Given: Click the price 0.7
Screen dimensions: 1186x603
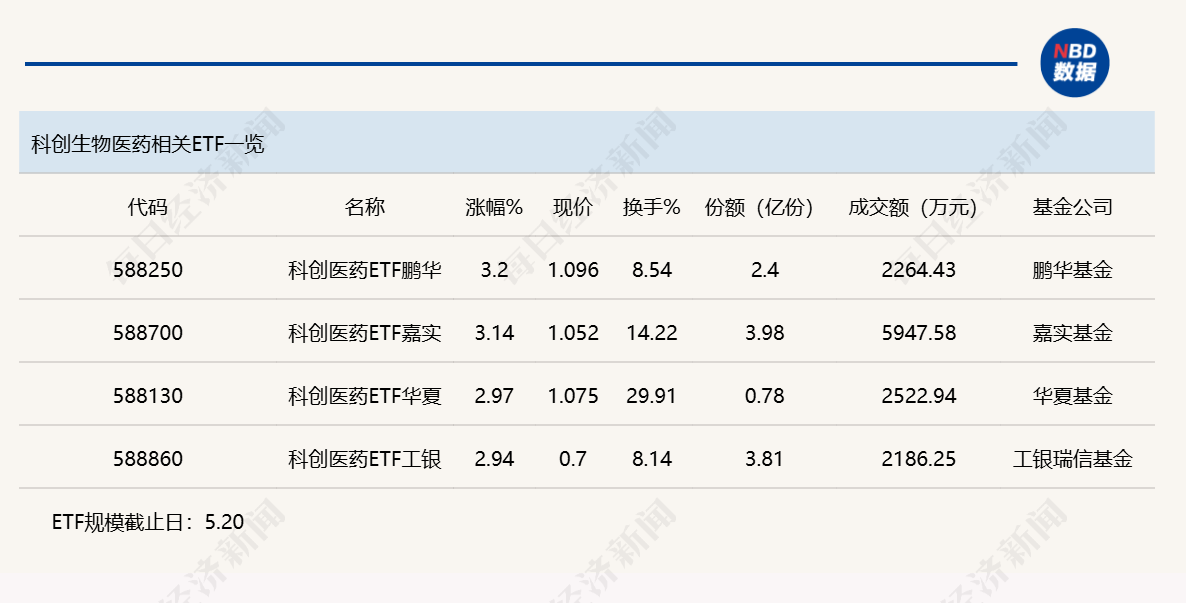Looking at the screenshot, I should (573, 458).
